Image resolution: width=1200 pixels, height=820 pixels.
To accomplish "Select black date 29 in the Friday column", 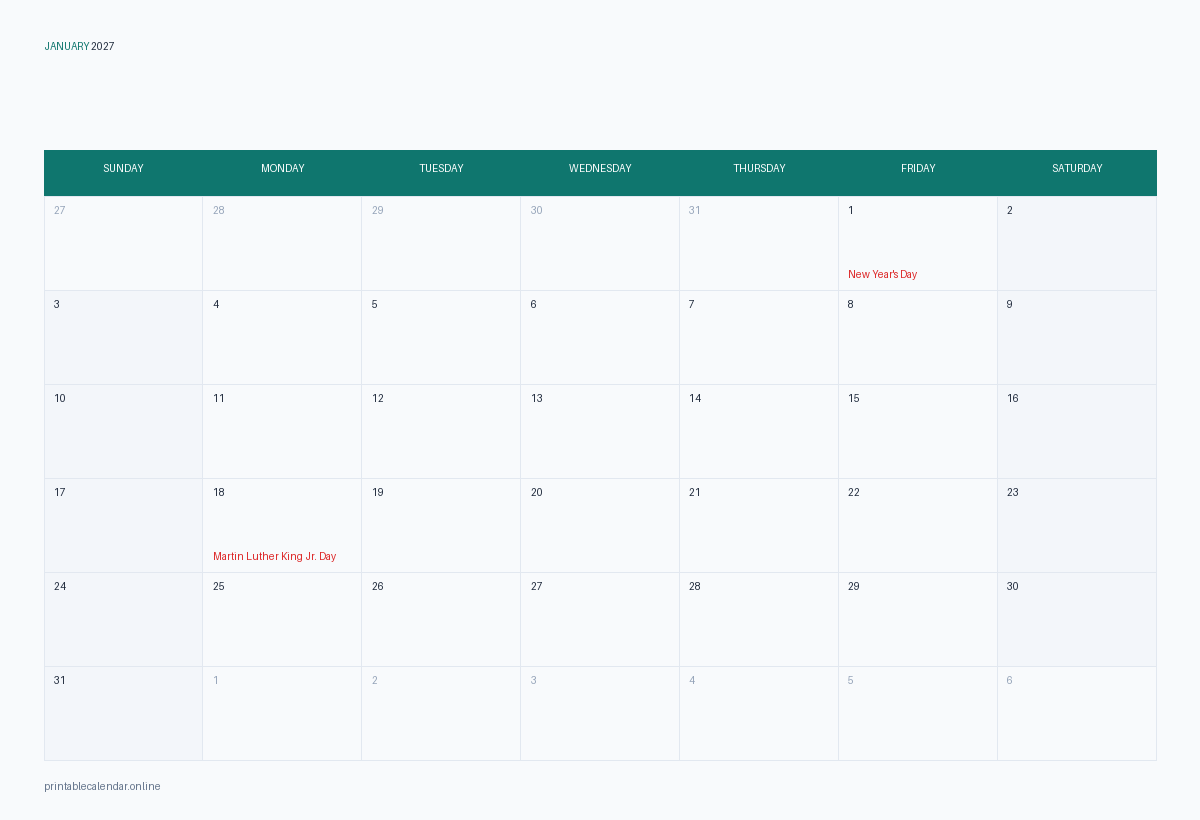I will tap(854, 587).
